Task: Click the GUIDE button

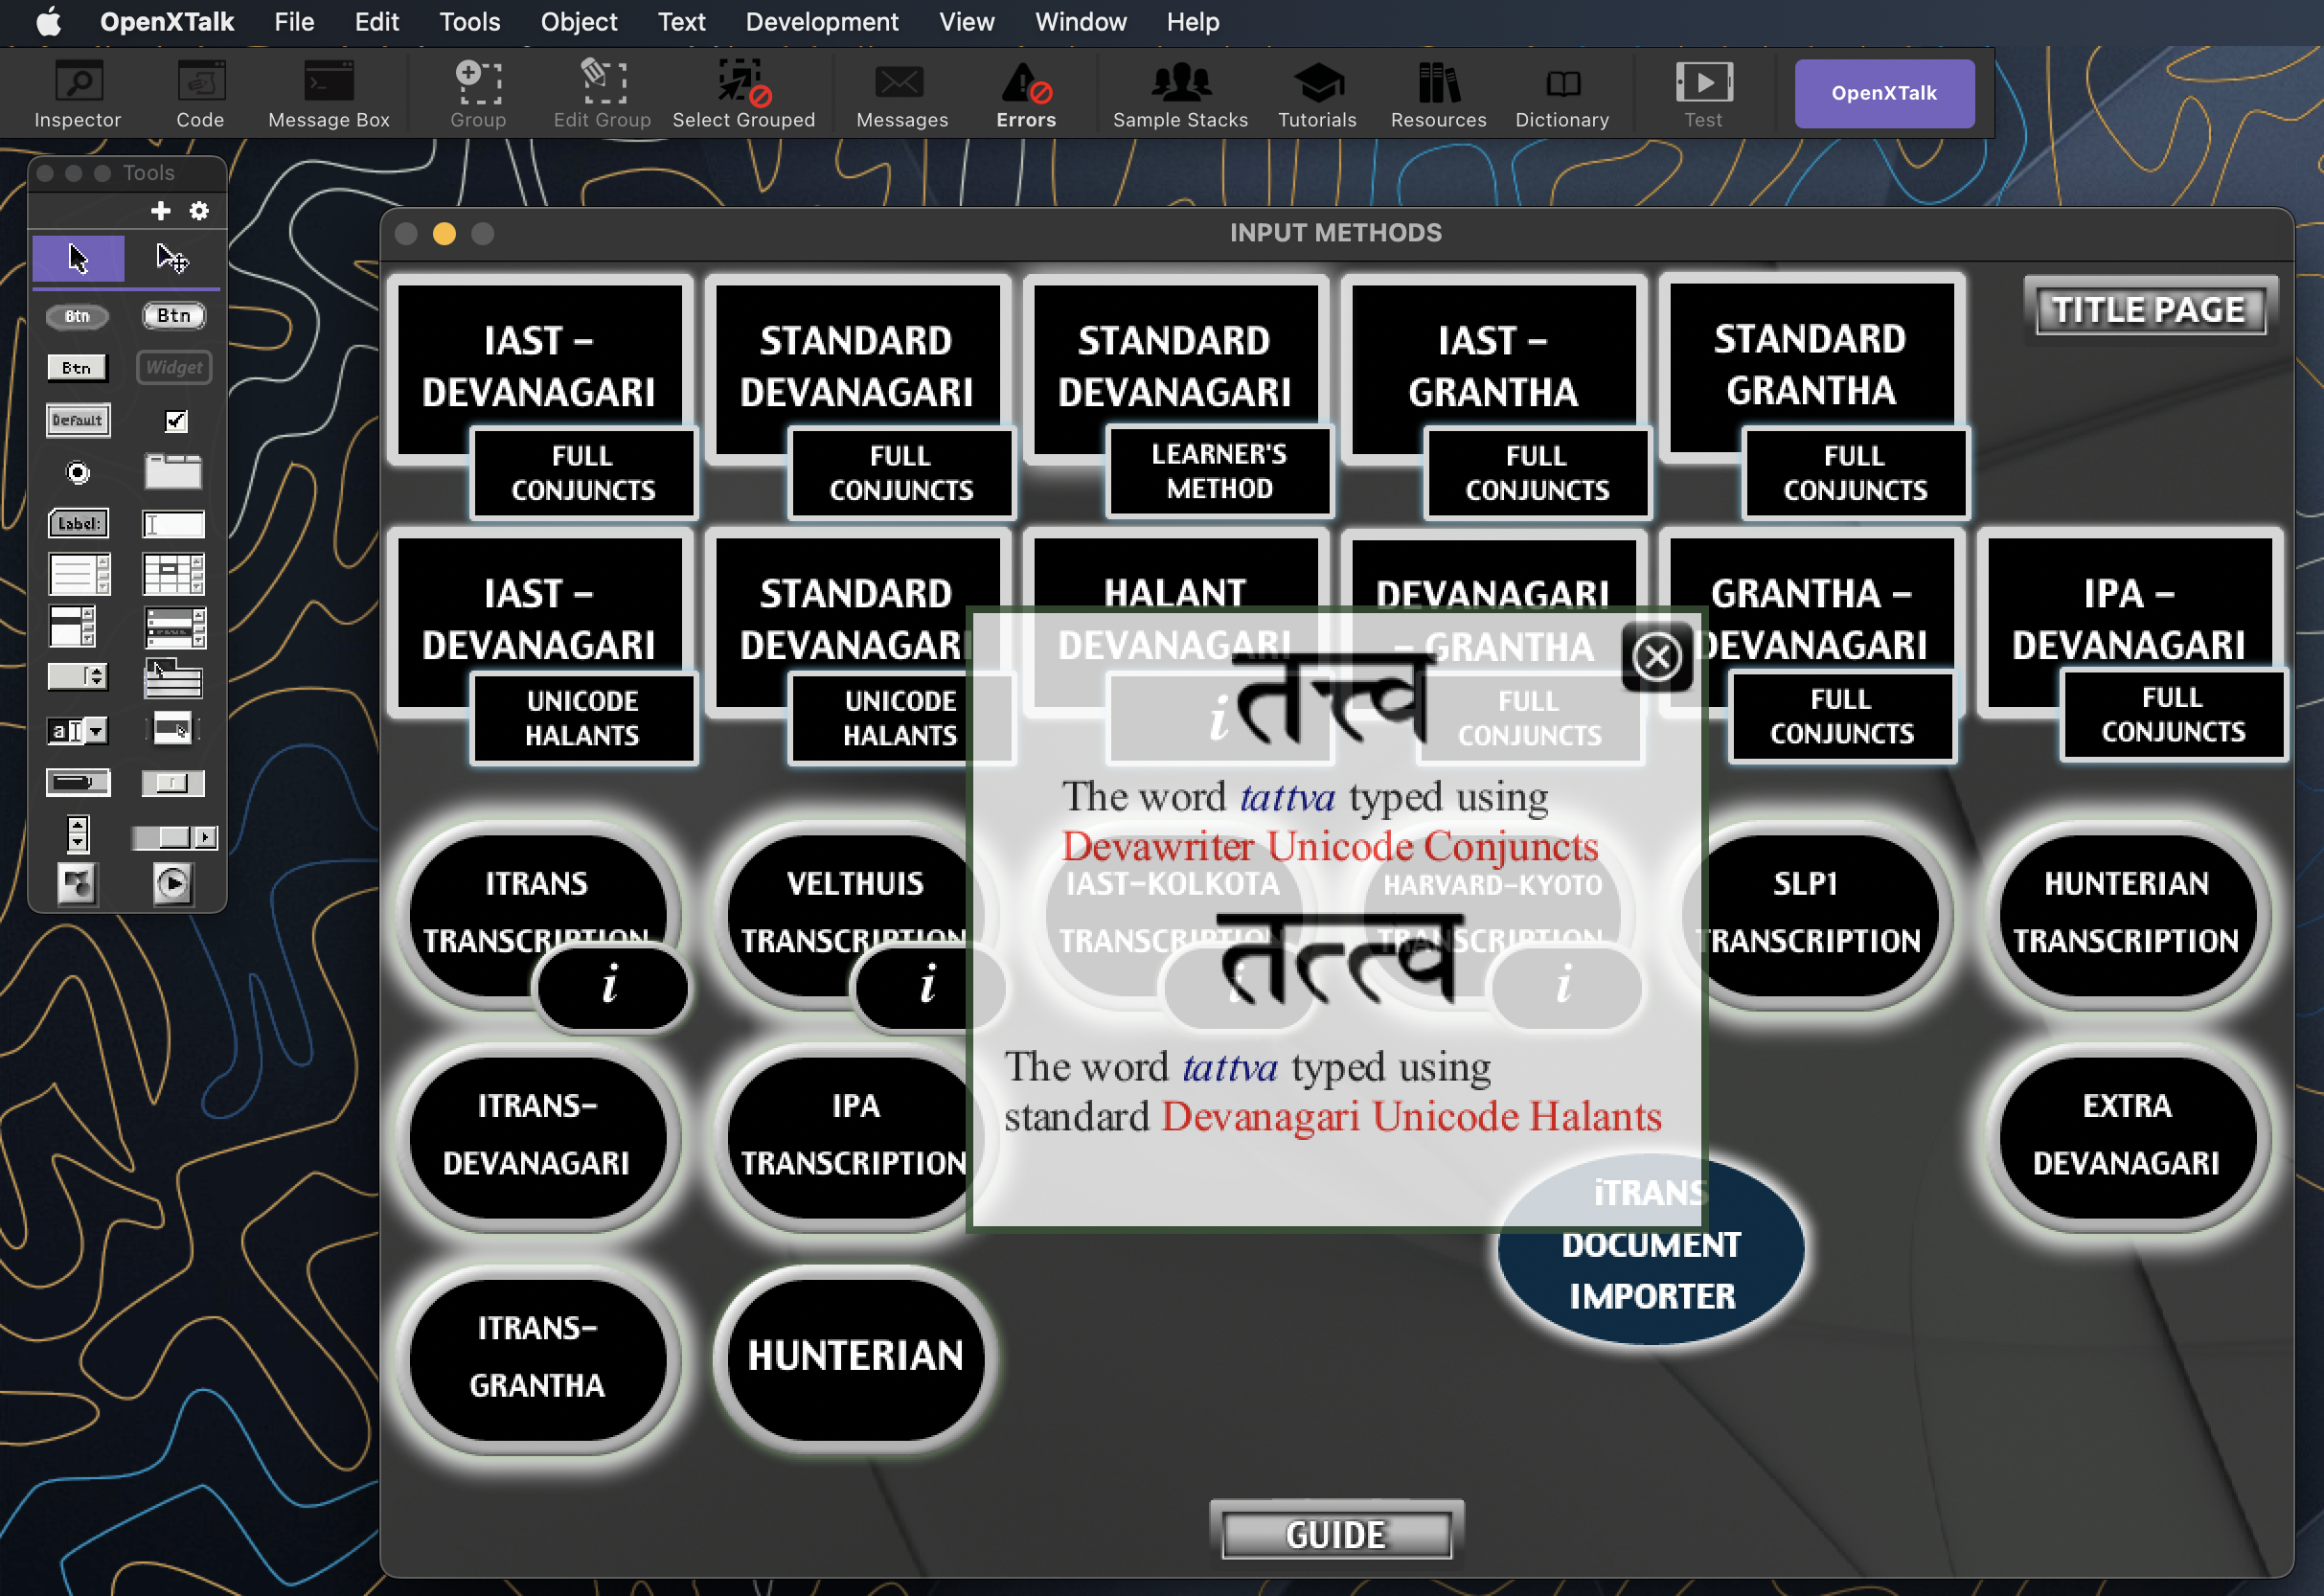Action: click(1337, 1534)
